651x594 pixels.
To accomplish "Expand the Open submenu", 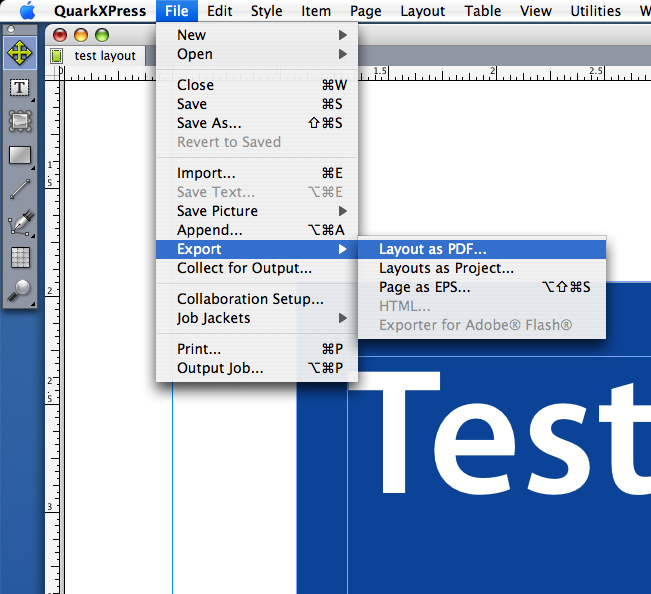I will pos(257,54).
